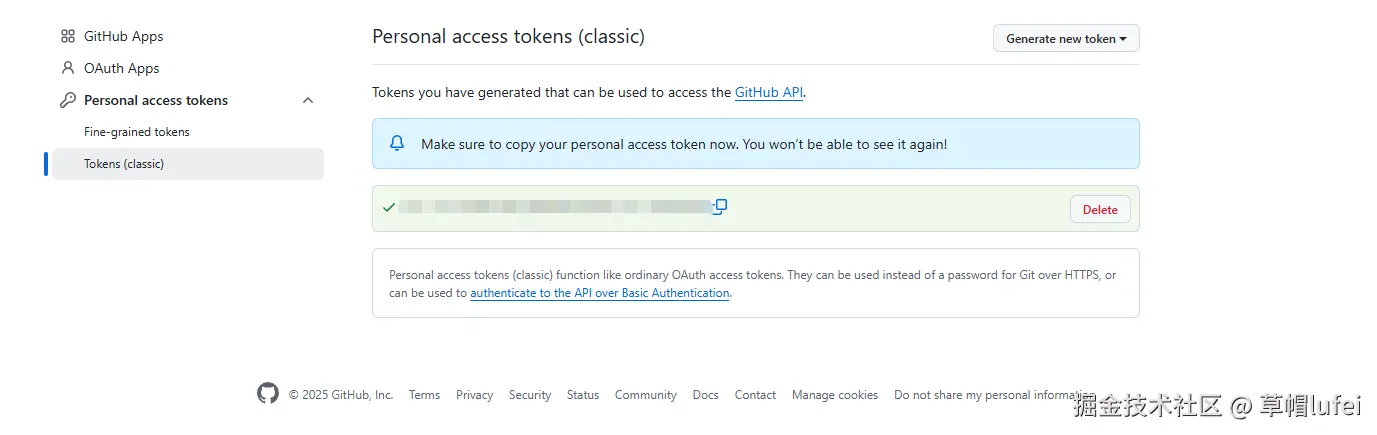Click the copy token icon
Screen dimensions: 1377x435
click(720, 206)
